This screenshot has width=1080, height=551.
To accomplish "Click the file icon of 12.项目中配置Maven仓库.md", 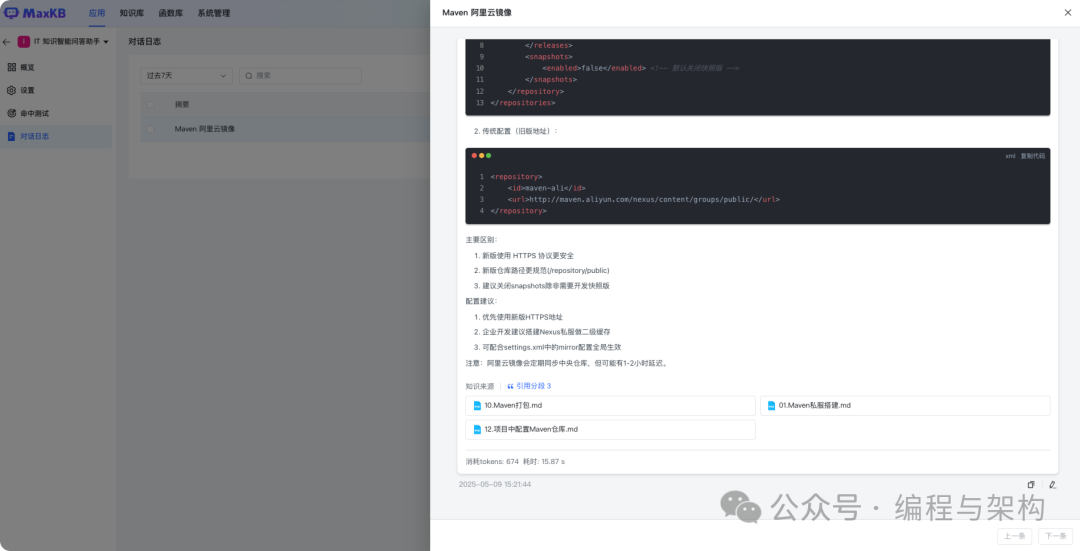I will point(477,429).
